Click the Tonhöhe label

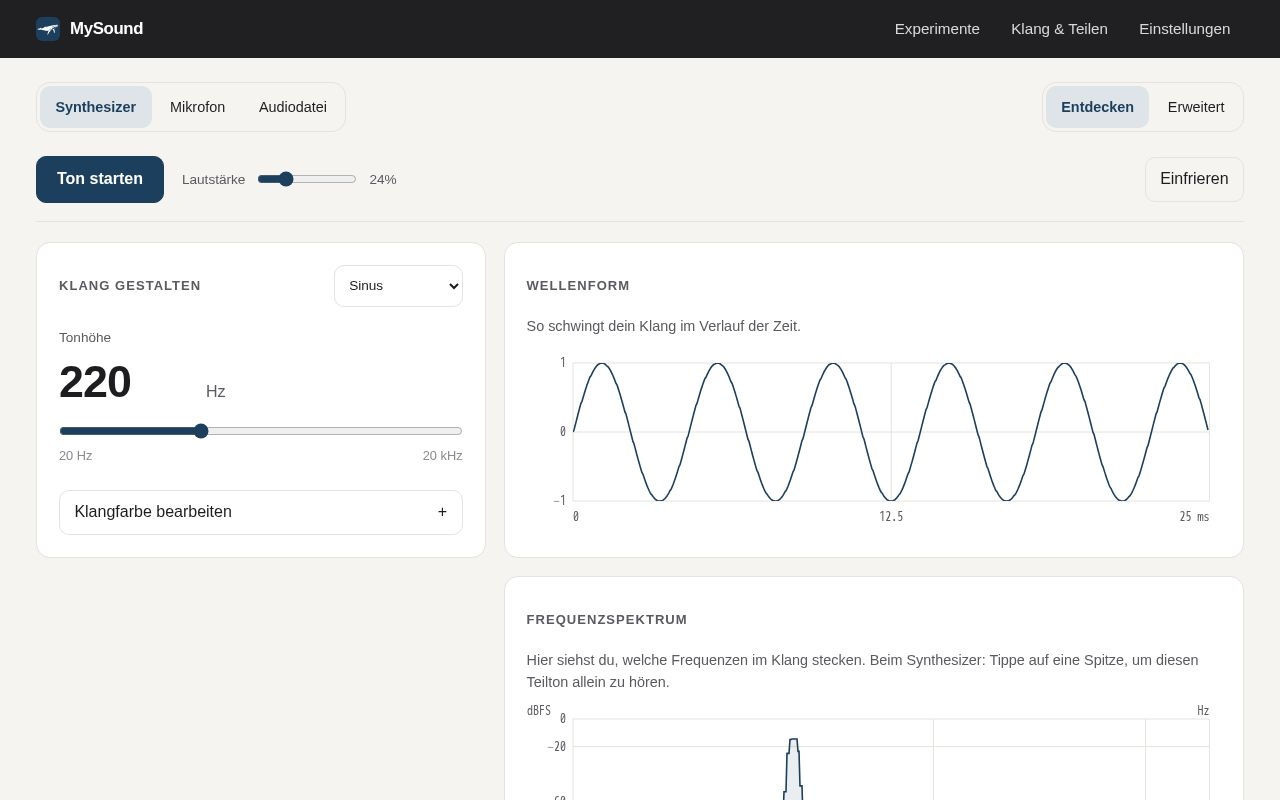tap(85, 338)
